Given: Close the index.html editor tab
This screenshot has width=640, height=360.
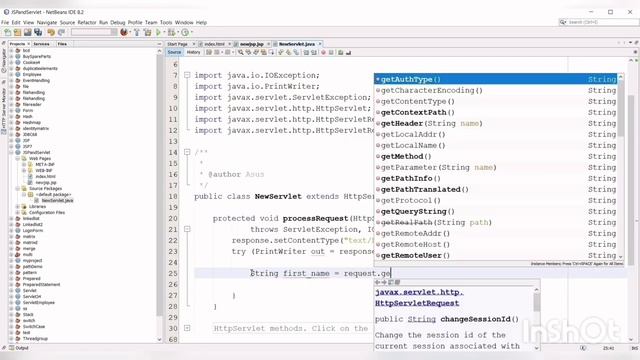Looking at the screenshot, I should point(229,44).
